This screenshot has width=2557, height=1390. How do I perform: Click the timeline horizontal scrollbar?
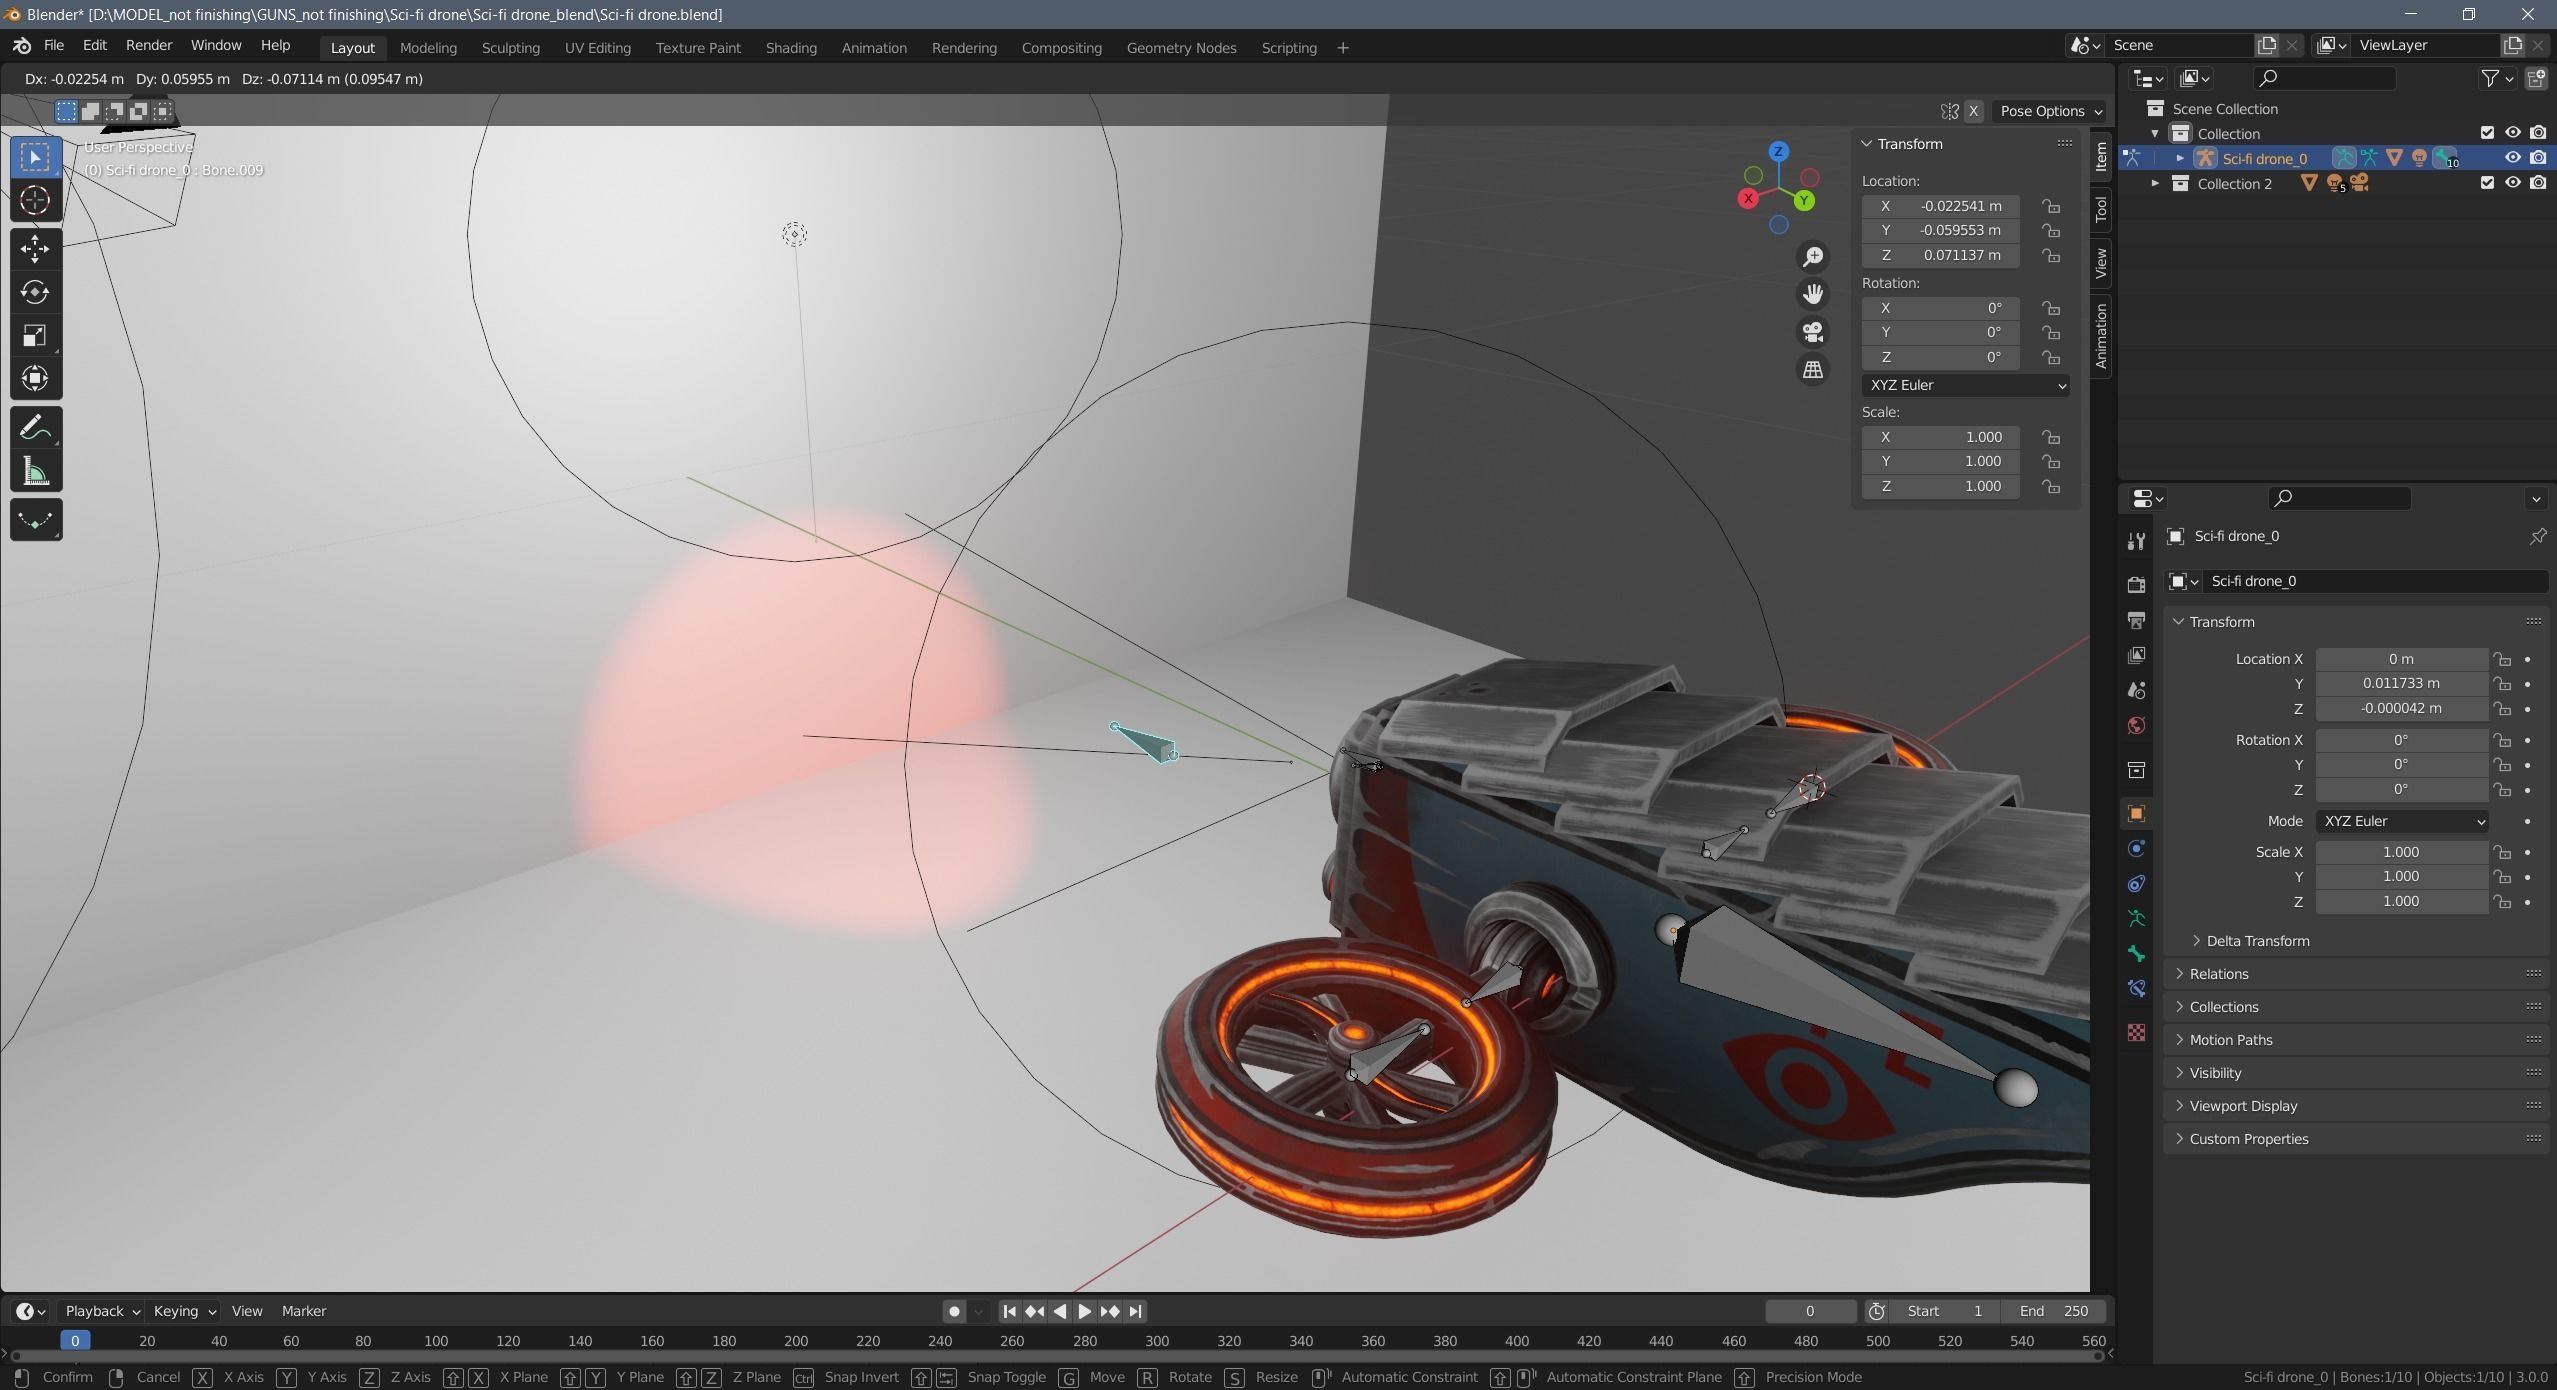coord(1055,1356)
